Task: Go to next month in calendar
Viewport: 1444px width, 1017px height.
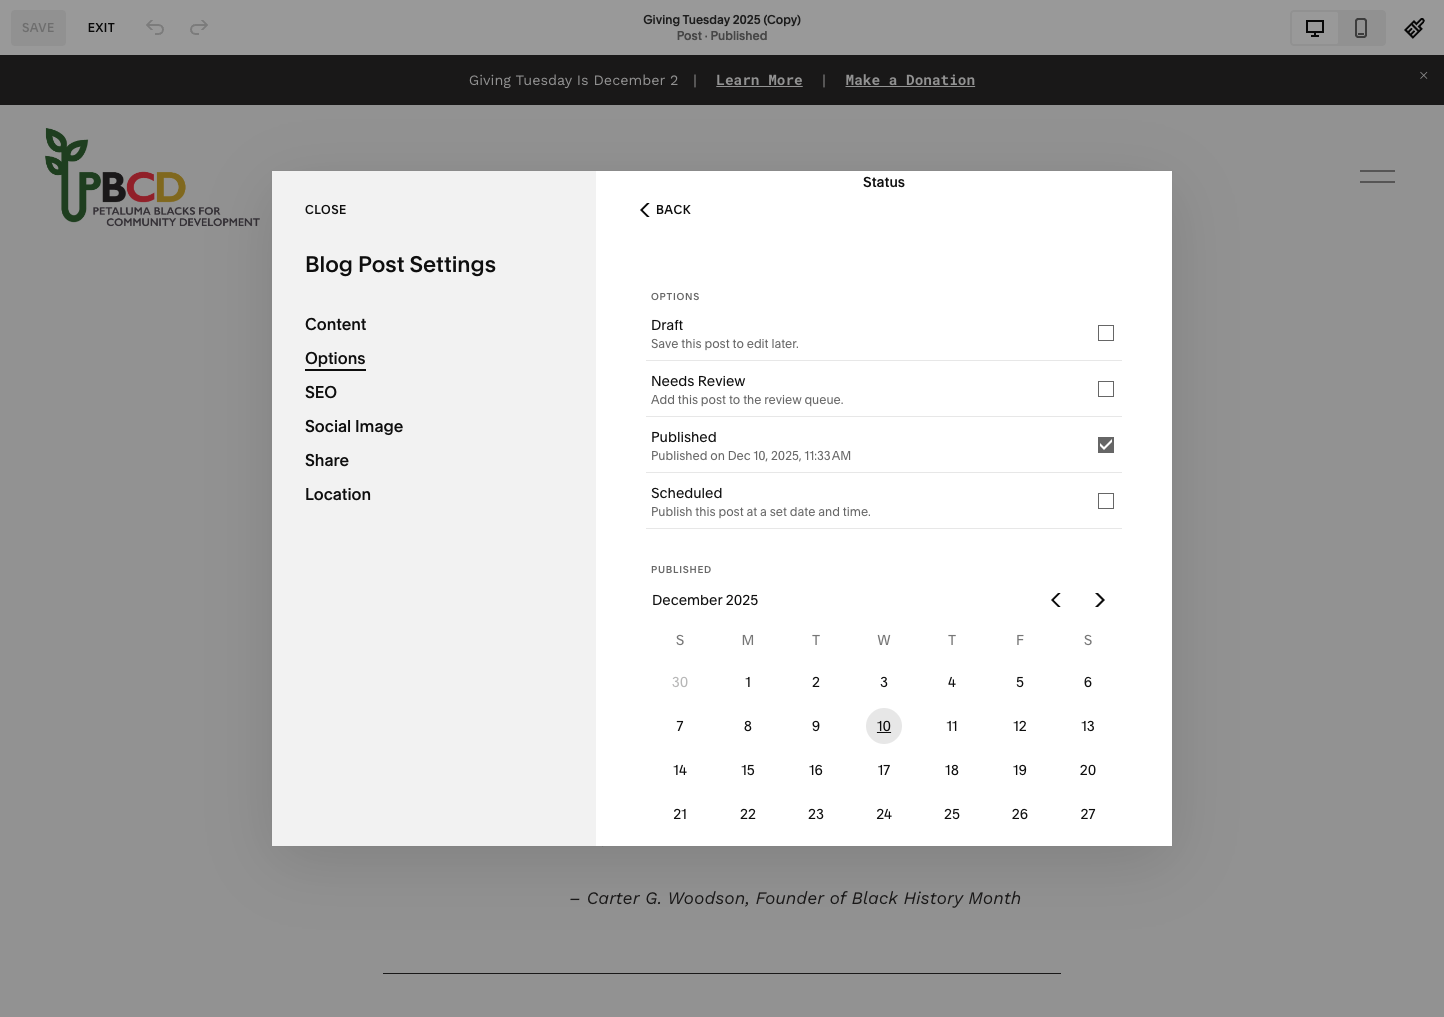Action: point(1100,600)
